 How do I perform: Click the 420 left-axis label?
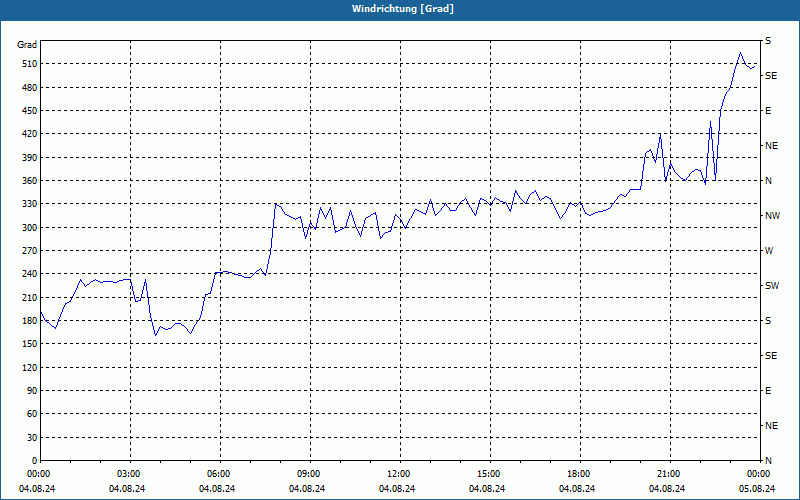point(30,134)
